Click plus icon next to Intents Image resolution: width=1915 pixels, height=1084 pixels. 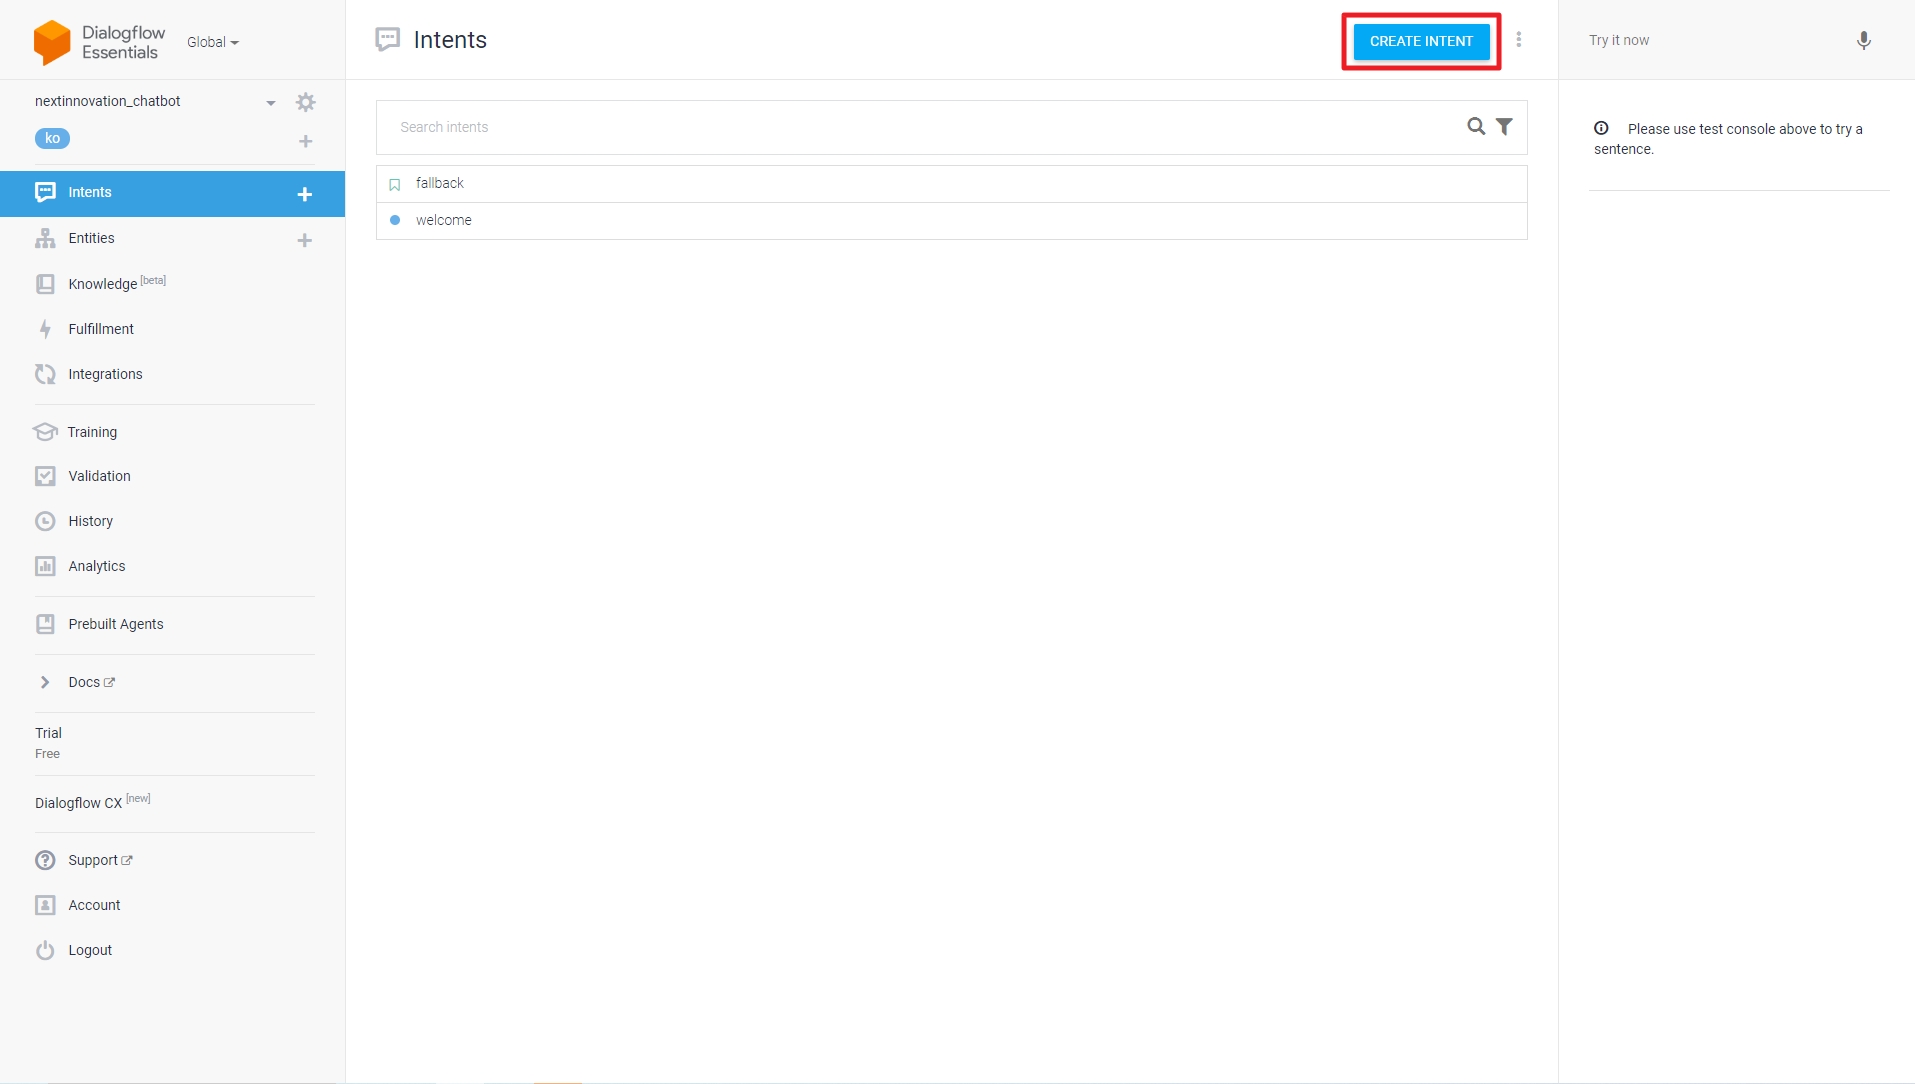(305, 194)
